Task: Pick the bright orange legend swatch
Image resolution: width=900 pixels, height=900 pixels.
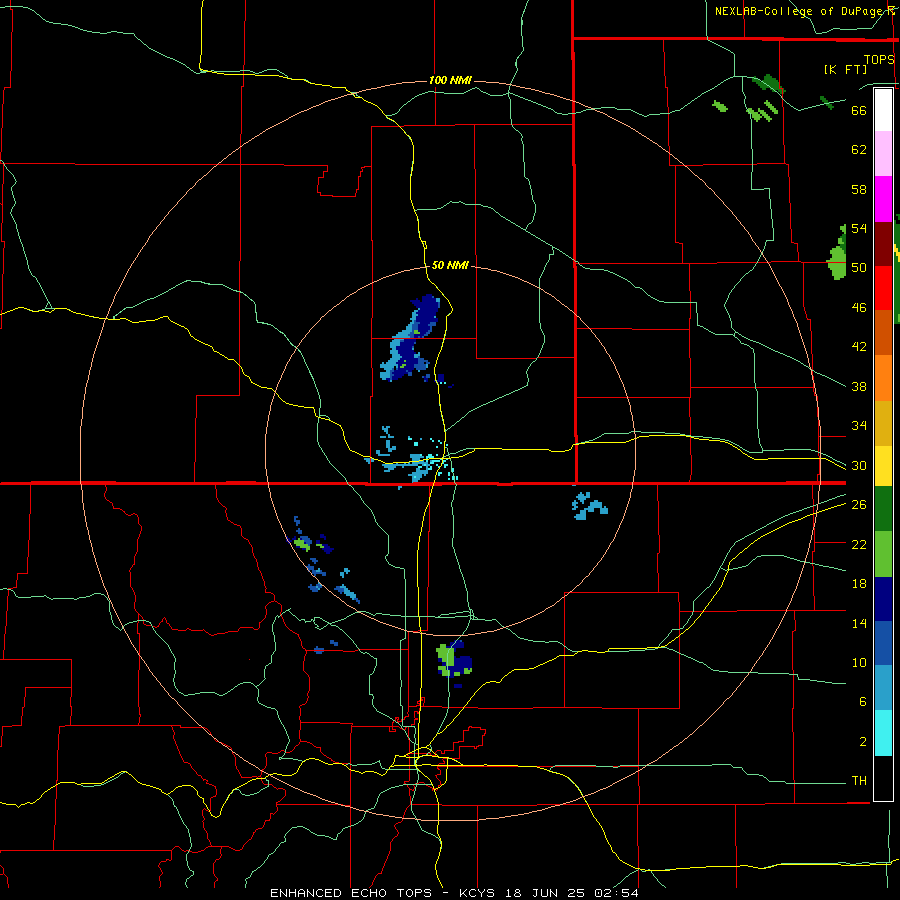Action: tap(883, 378)
